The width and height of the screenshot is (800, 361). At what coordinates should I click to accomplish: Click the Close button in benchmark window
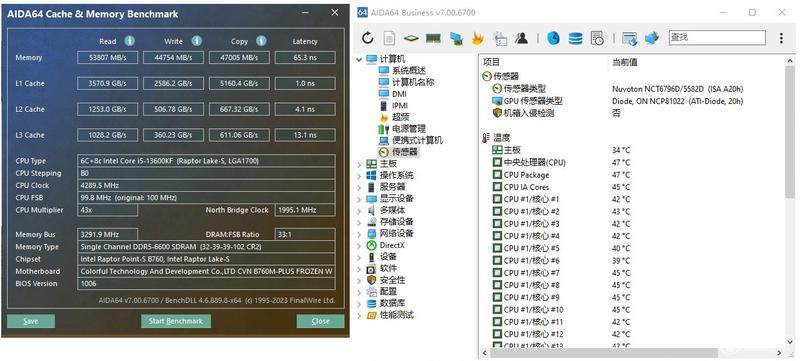320,321
